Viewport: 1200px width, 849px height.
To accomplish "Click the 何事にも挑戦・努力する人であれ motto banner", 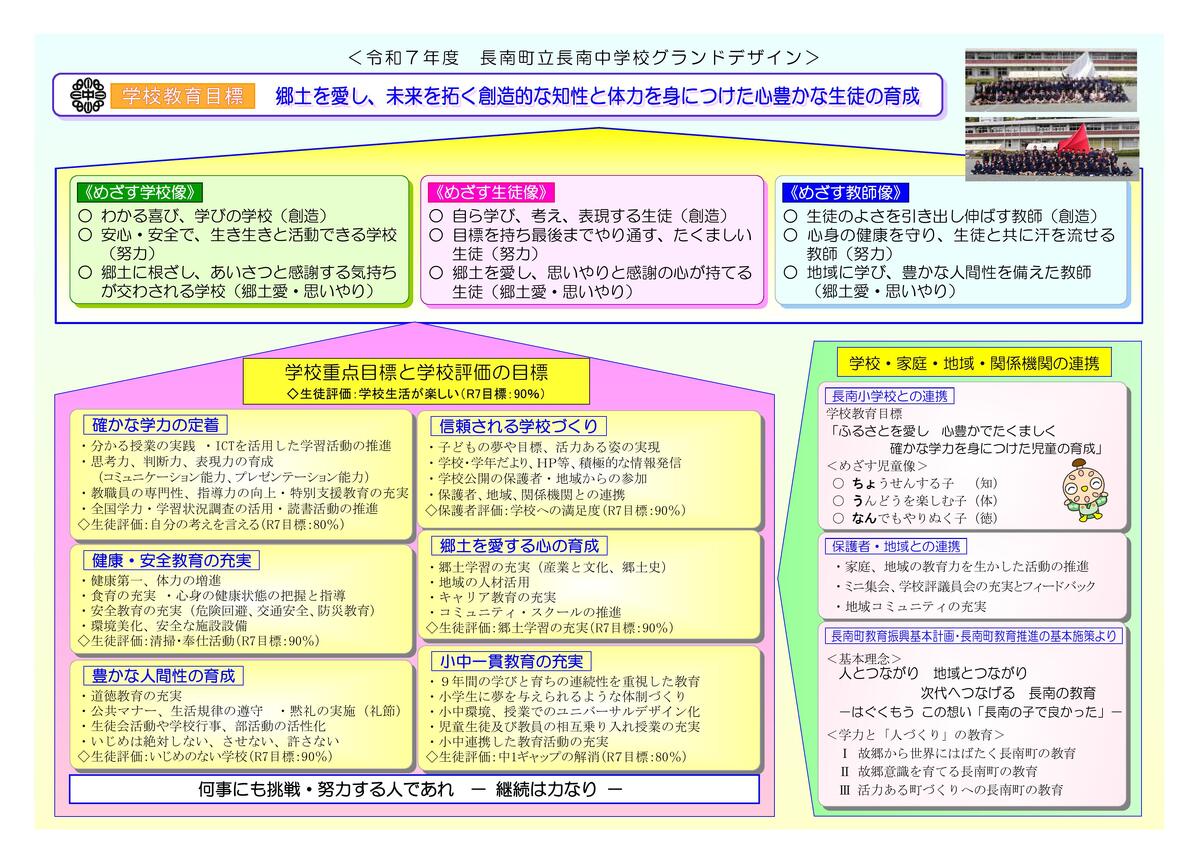I will coord(413,789).
